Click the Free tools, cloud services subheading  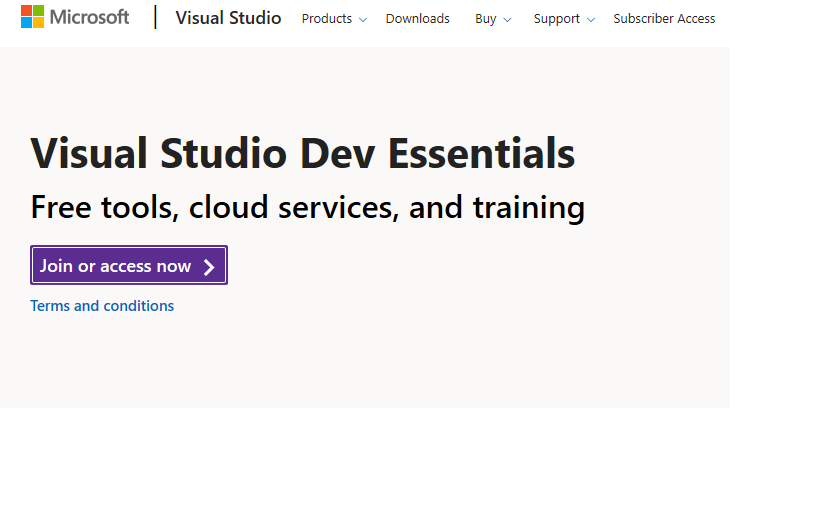(307, 207)
